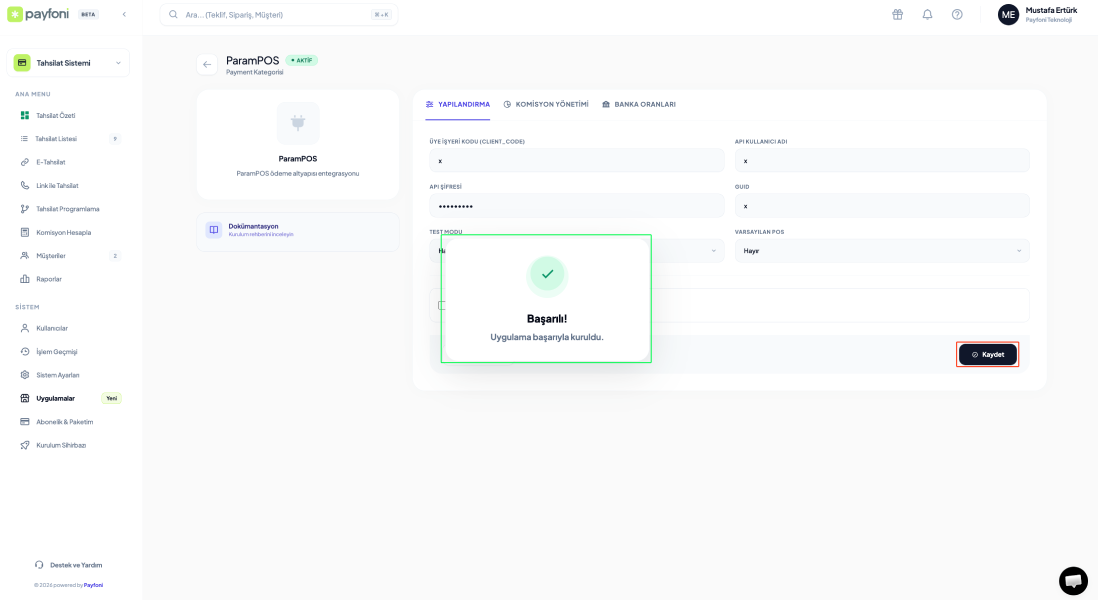Switch to the Komisyon Yönetimi tab
1098x600 pixels.
545,104
